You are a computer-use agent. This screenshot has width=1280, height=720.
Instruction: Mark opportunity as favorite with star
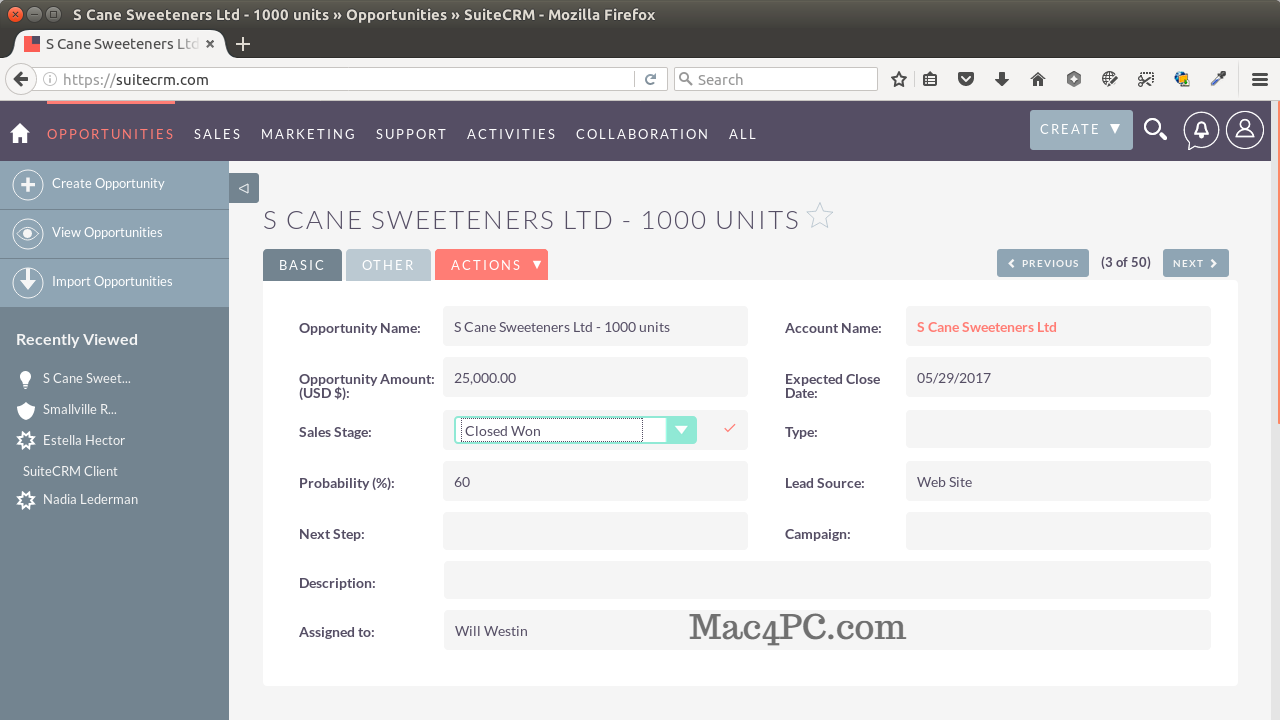point(820,216)
